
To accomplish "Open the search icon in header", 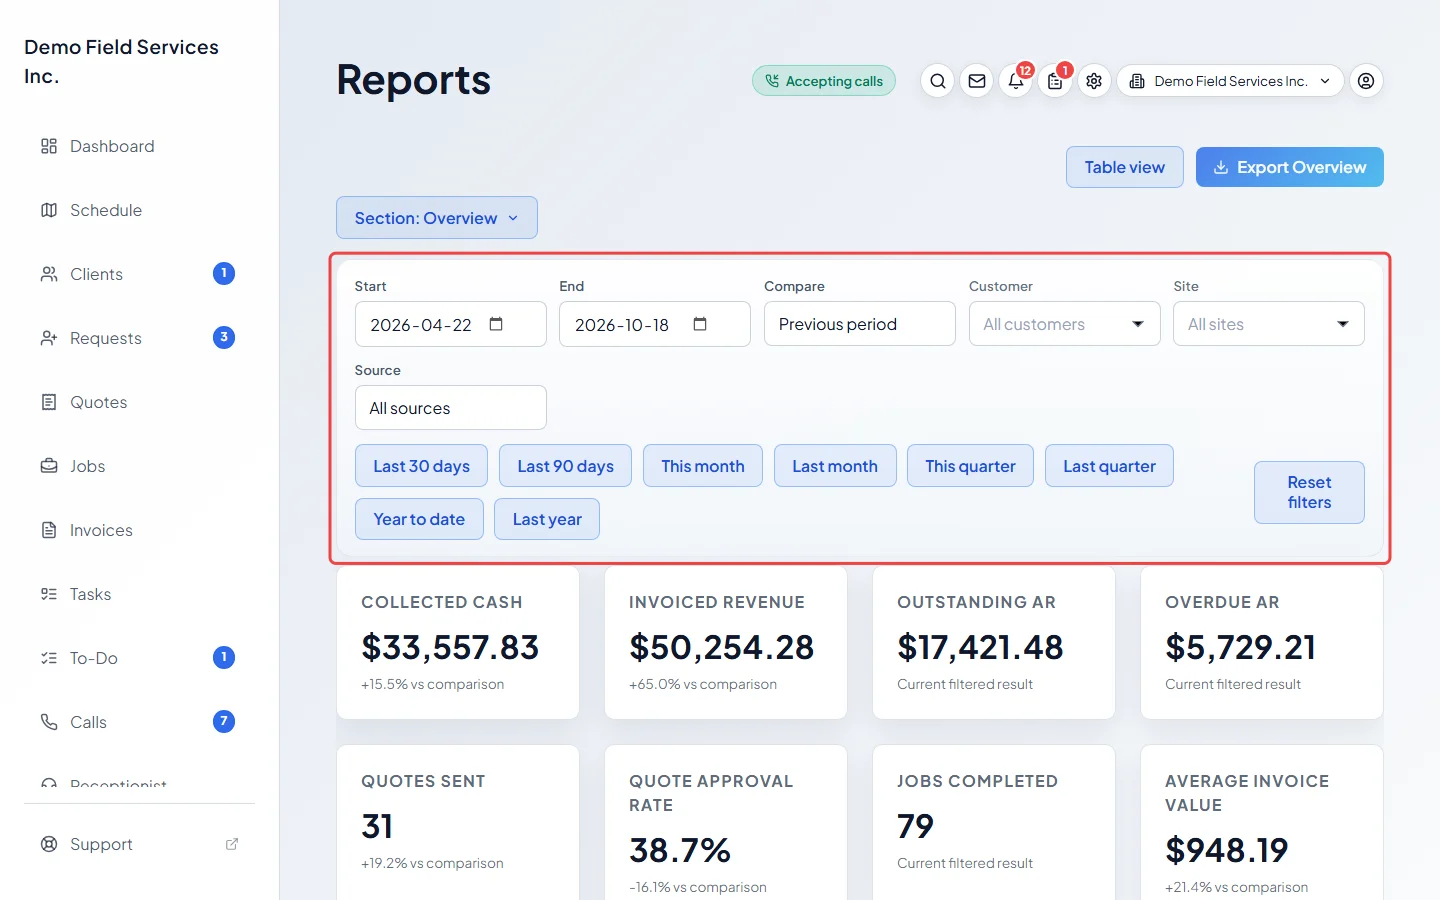I will (x=937, y=81).
